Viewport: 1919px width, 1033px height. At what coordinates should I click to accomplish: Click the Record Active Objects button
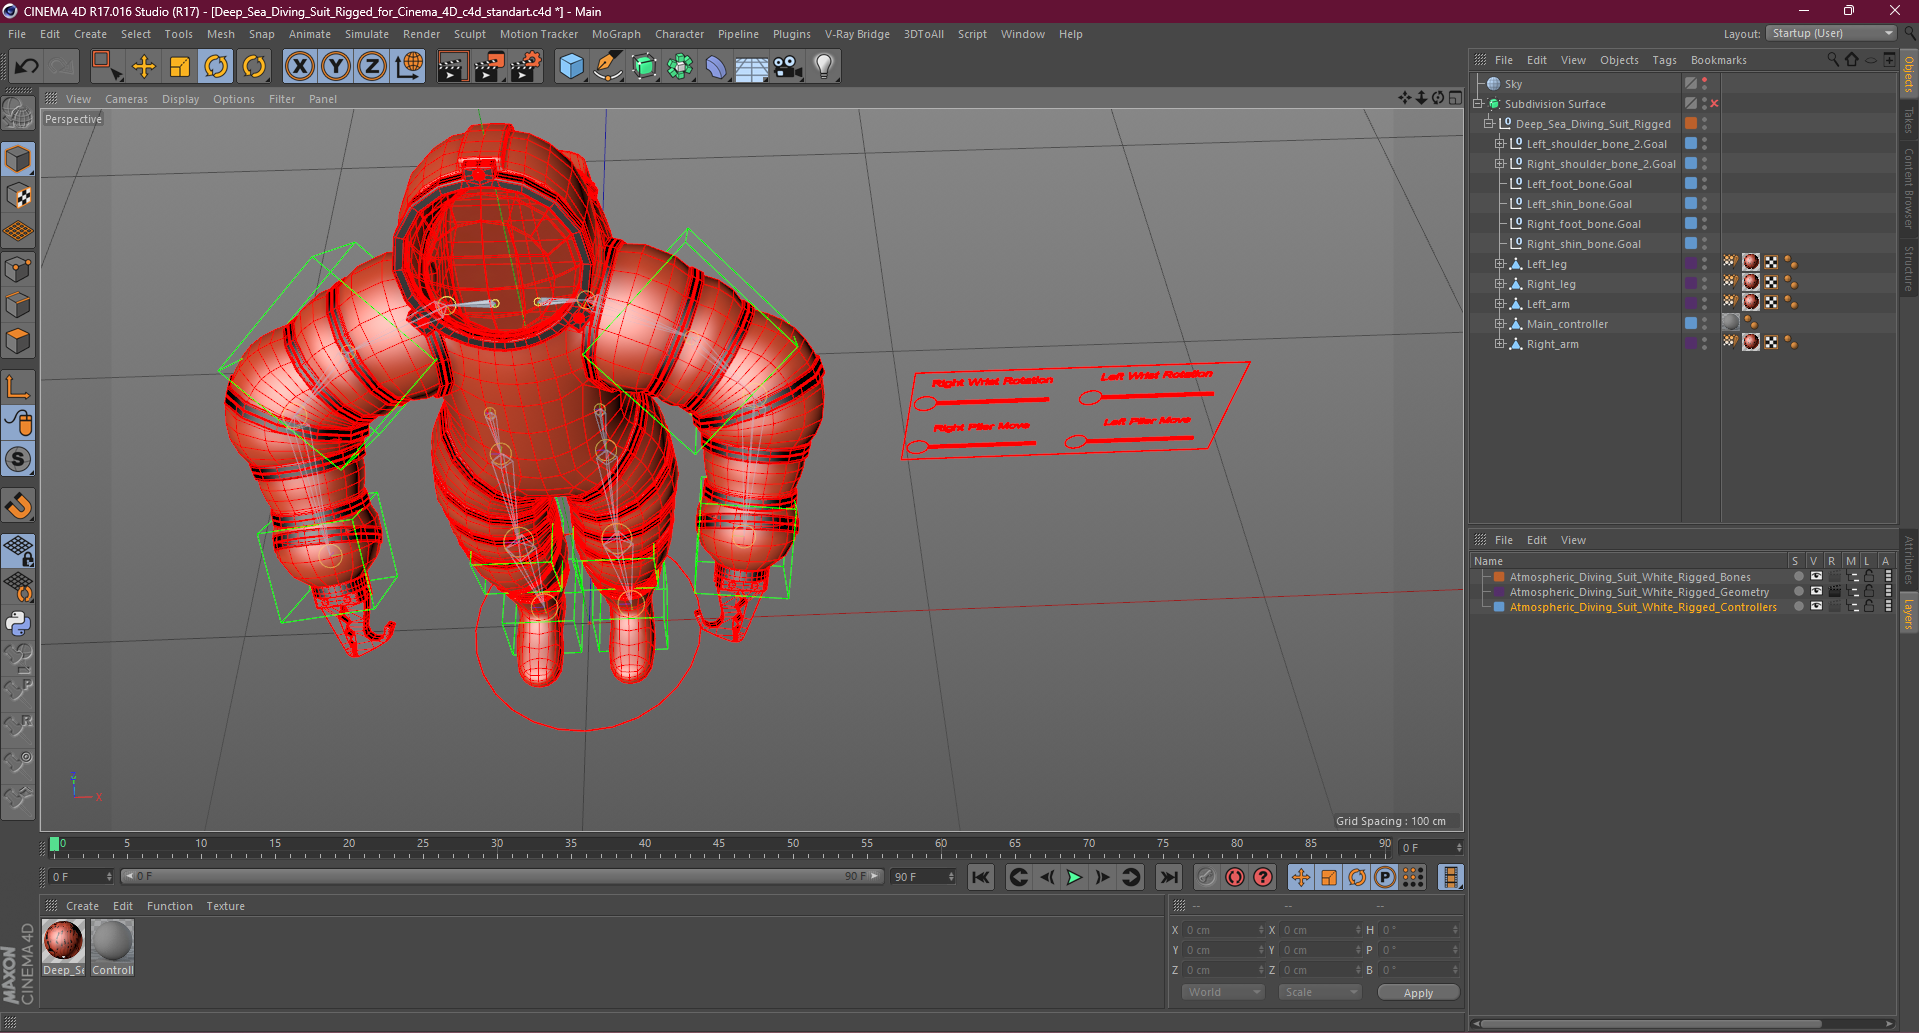(x=1207, y=877)
